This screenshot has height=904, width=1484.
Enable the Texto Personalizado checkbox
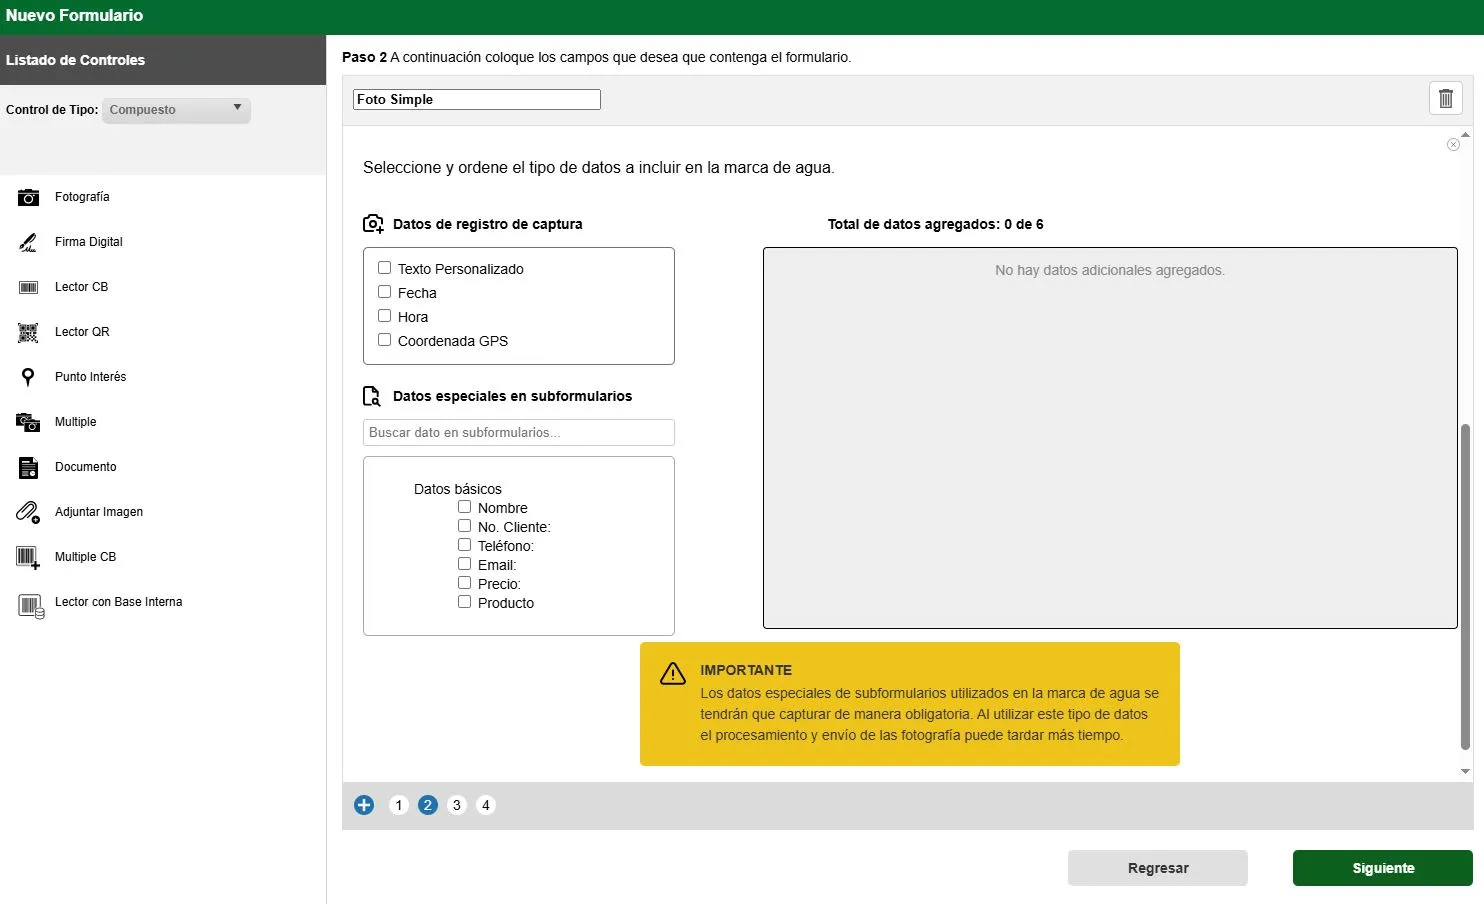tap(384, 268)
